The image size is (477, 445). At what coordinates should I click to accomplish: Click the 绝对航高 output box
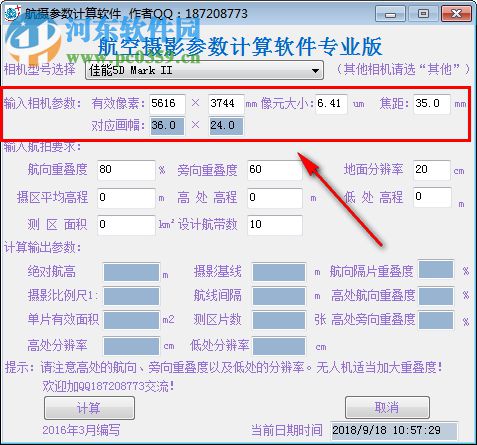(x=131, y=272)
